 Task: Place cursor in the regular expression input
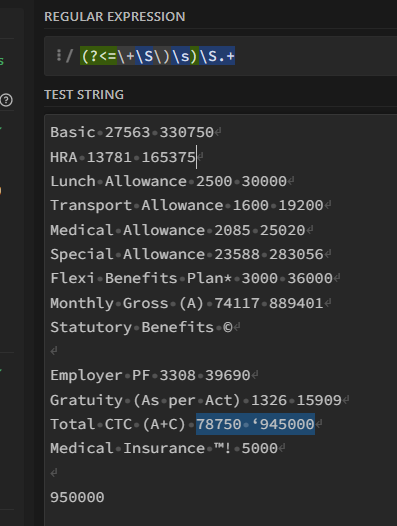pos(220,56)
